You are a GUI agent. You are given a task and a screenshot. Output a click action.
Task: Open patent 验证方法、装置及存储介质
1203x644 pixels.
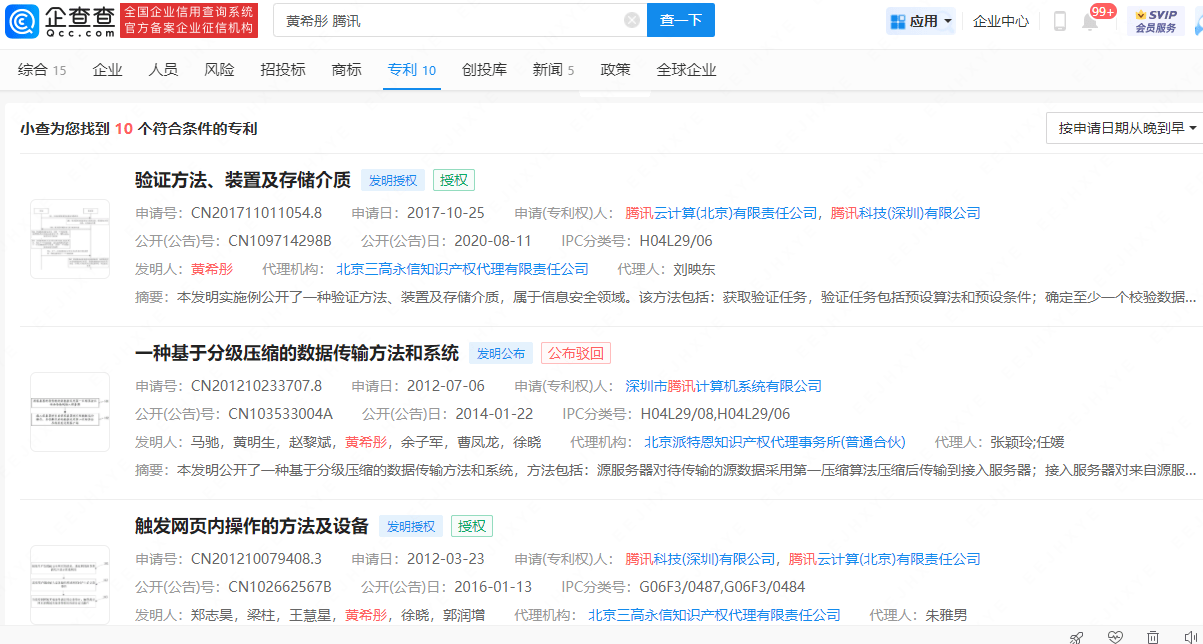(243, 180)
